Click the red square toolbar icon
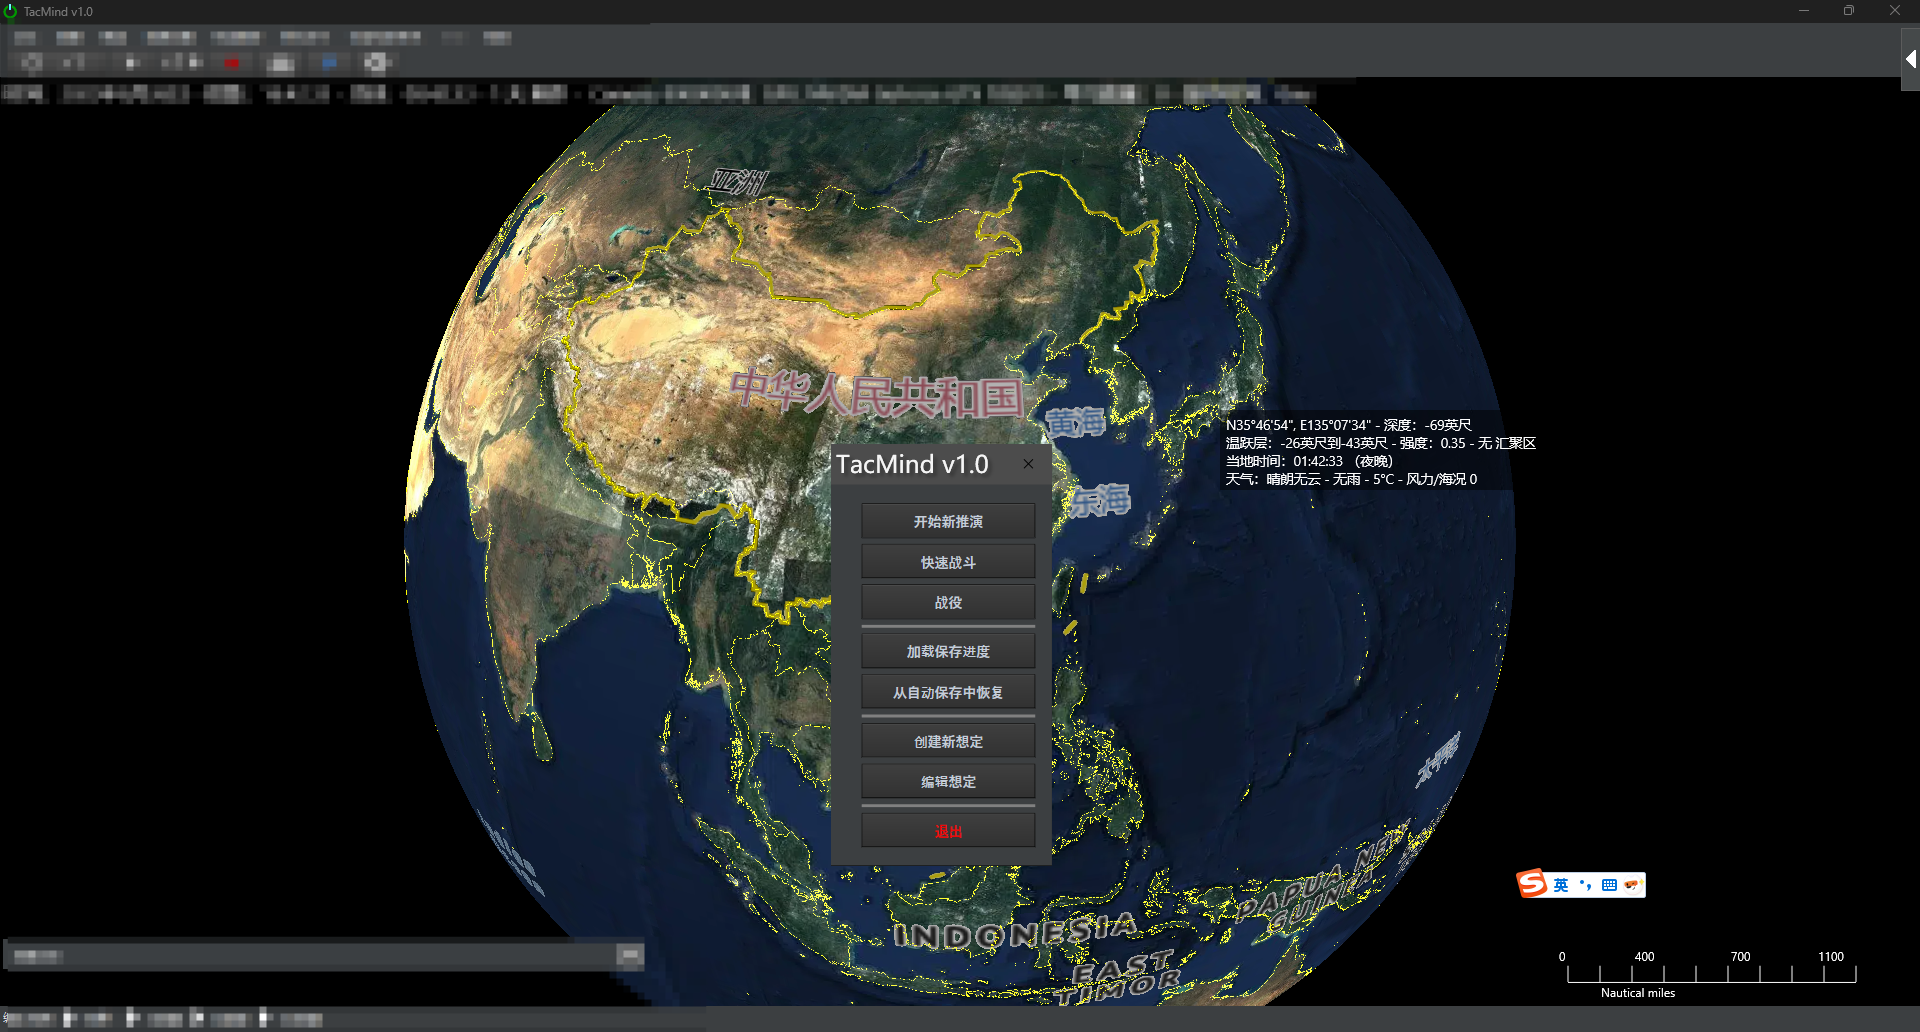The width and height of the screenshot is (1920, 1032). 231,63
